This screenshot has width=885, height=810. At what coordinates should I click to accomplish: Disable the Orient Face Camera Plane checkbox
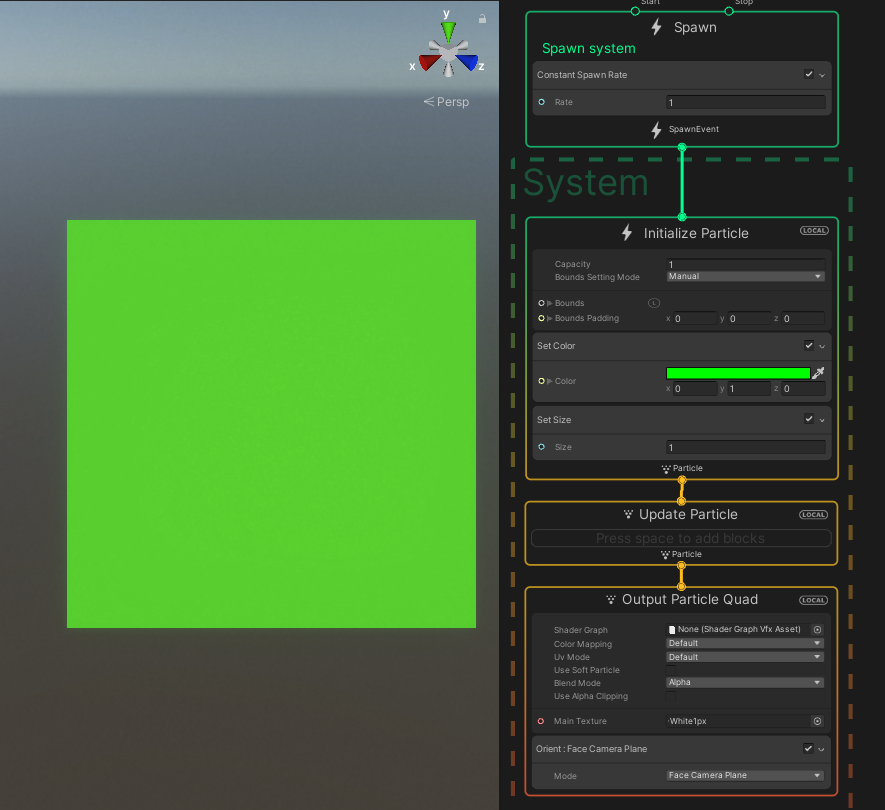coord(808,748)
